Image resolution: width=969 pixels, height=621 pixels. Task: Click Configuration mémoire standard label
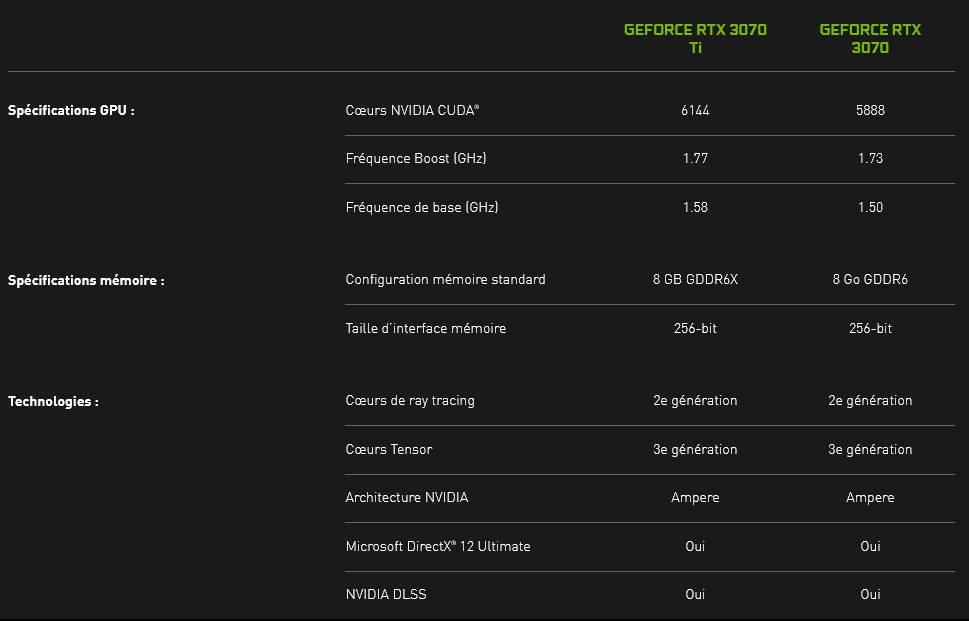click(446, 279)
